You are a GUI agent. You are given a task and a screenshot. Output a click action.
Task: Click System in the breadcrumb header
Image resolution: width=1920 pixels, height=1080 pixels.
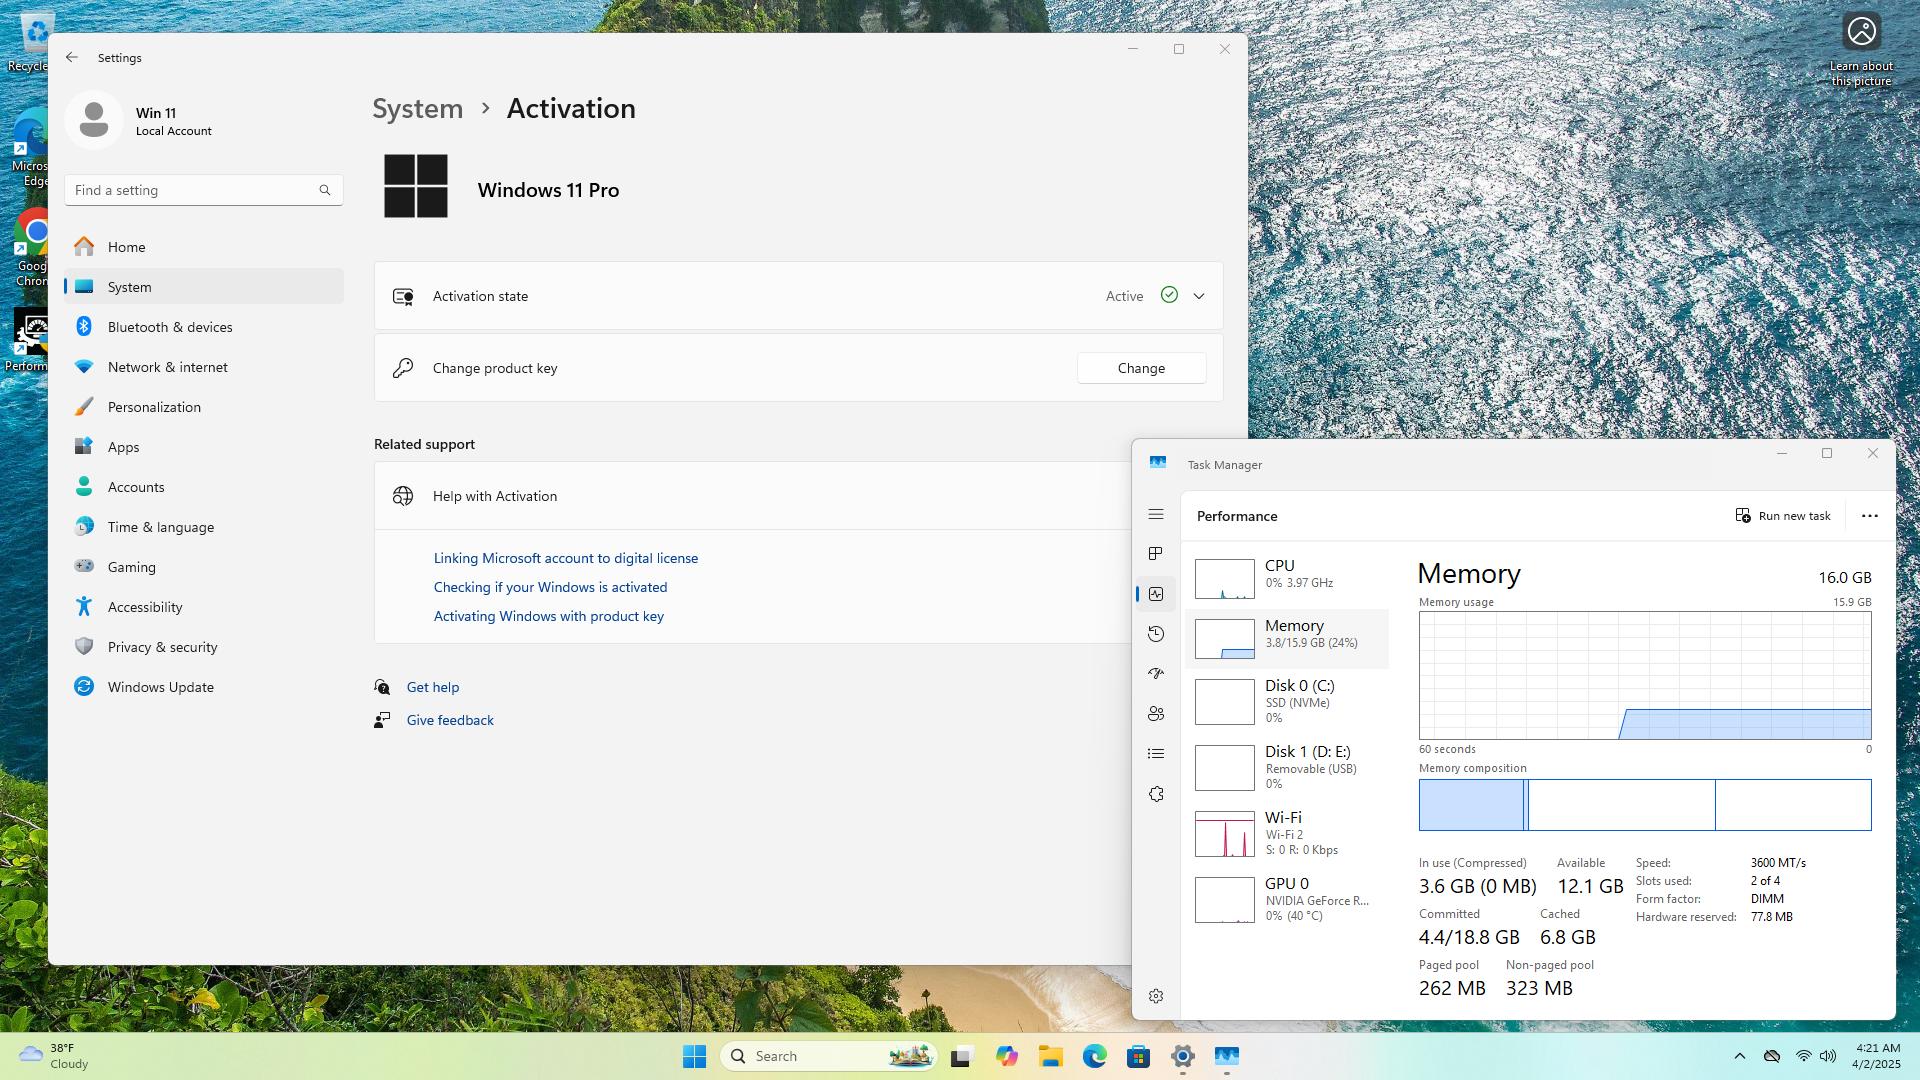click(x=418, y=108)
